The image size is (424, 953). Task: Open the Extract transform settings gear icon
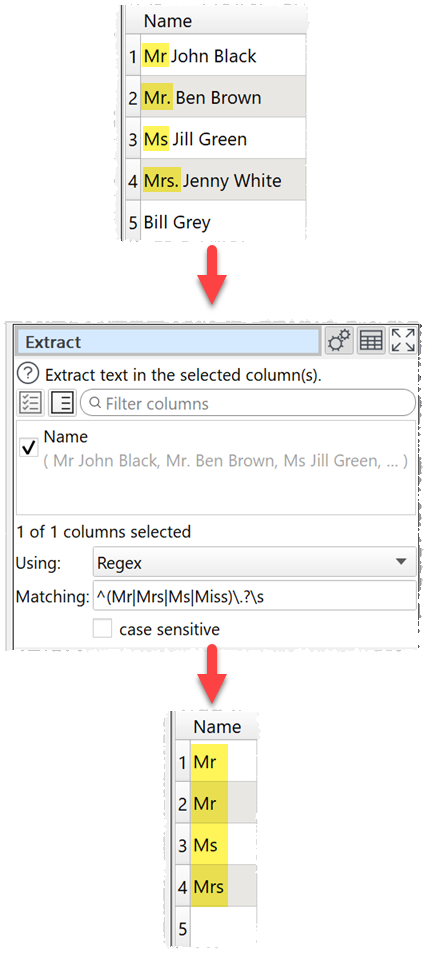340,342
